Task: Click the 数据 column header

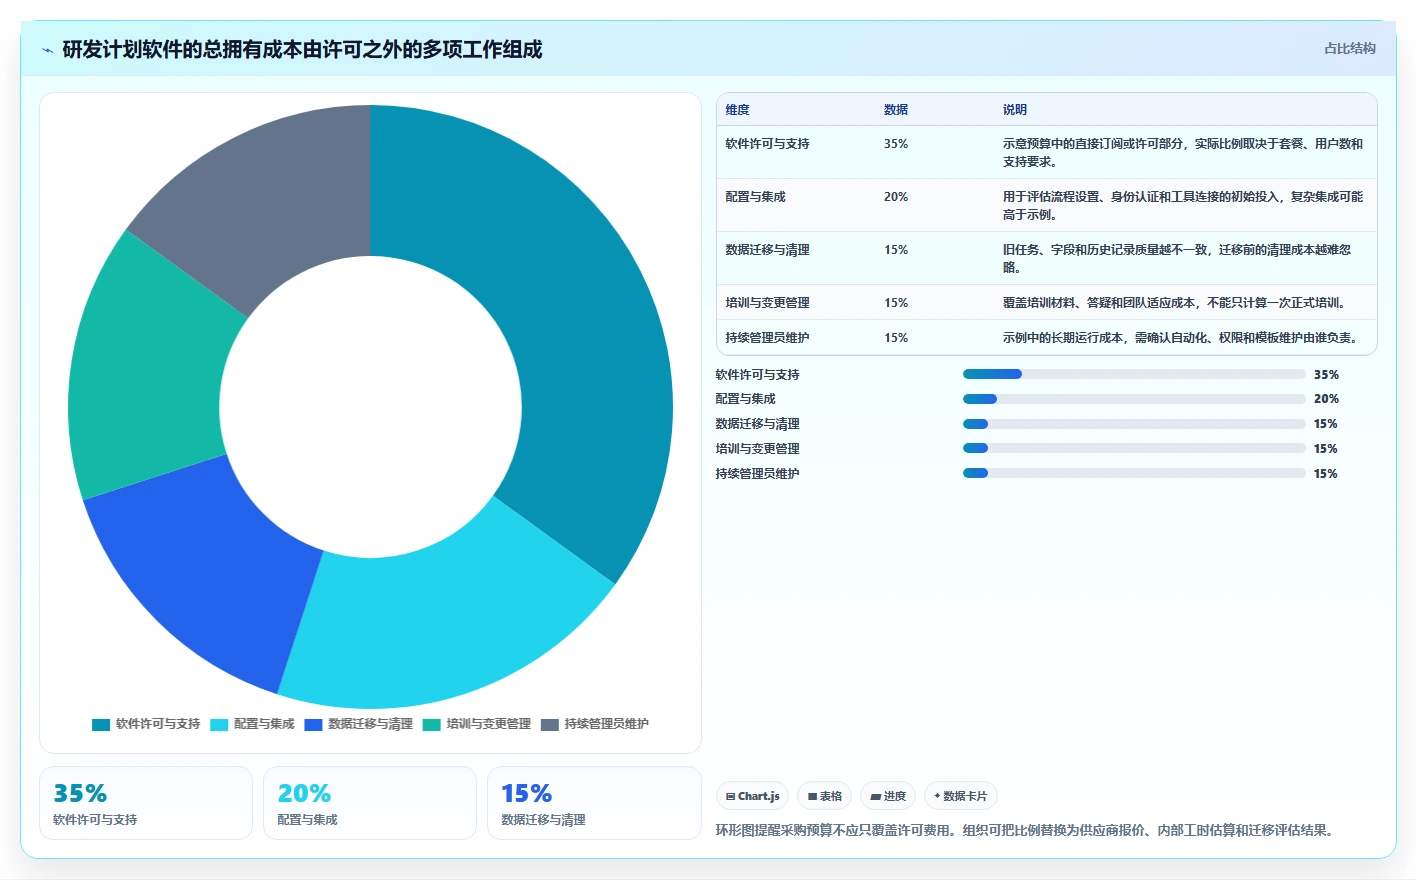Action: (x=896, y=110)
